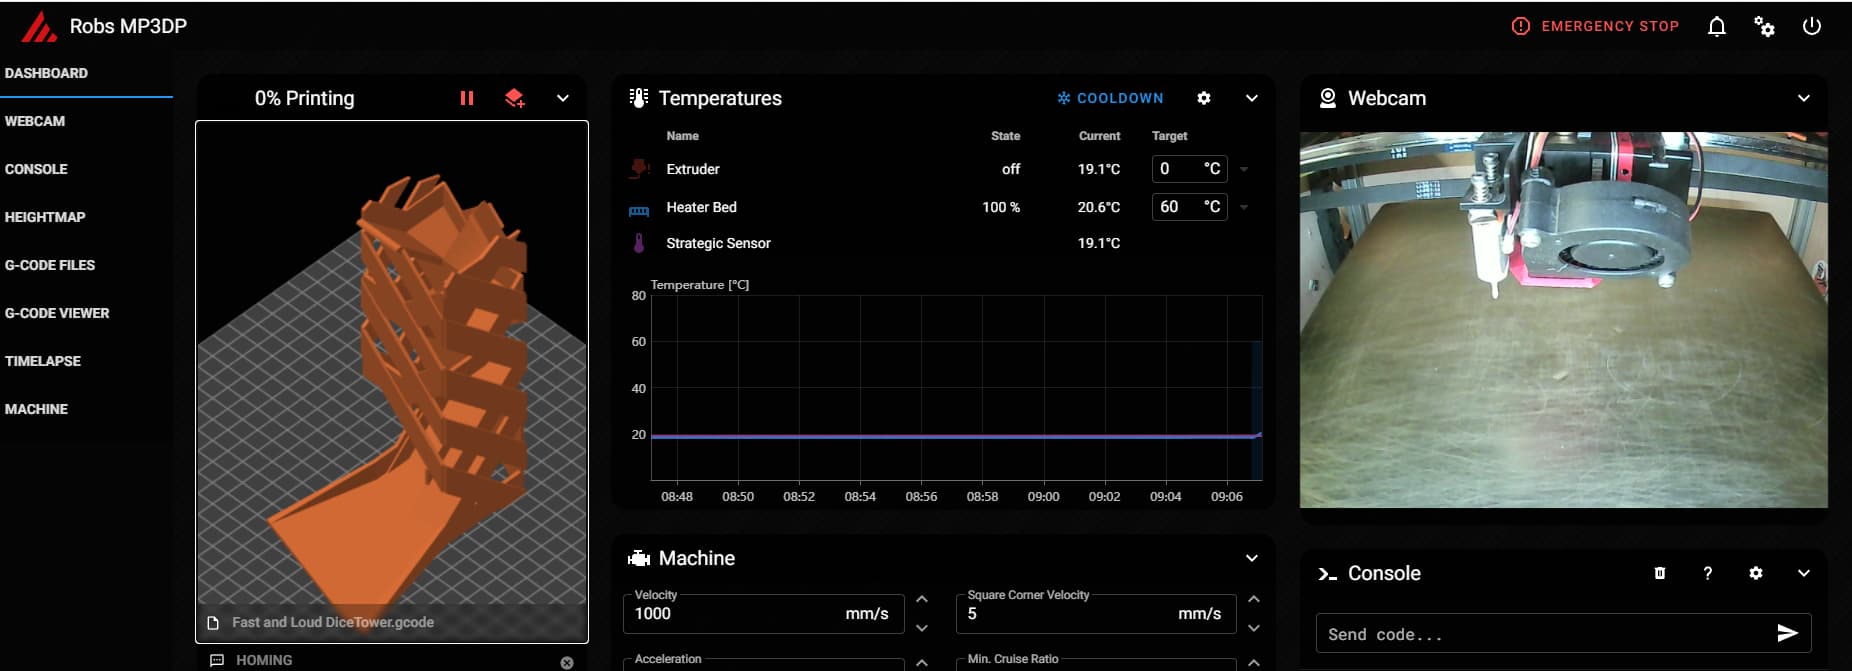Click the Robs MP3DP title
The height and width of the screenshot is (671, 1852).
pos(128,27)
